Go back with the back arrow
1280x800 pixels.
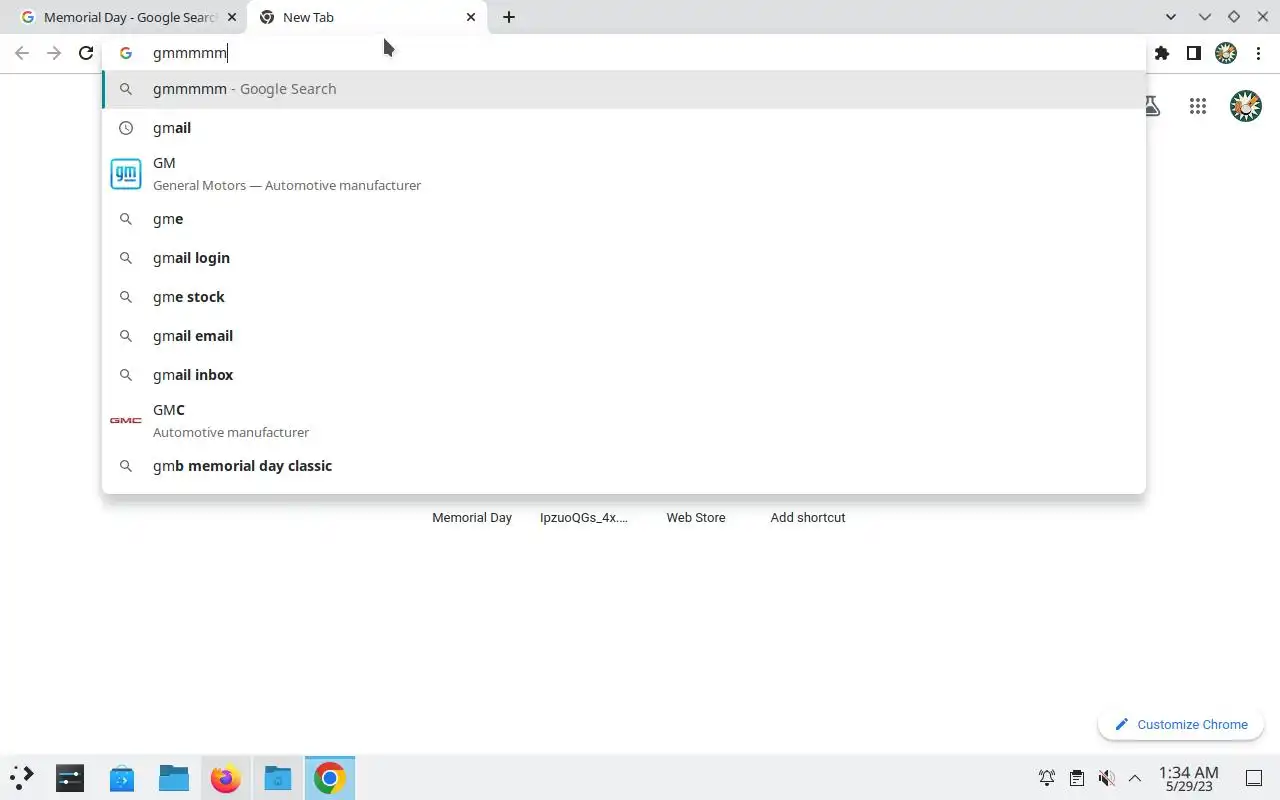coord(22,53)
